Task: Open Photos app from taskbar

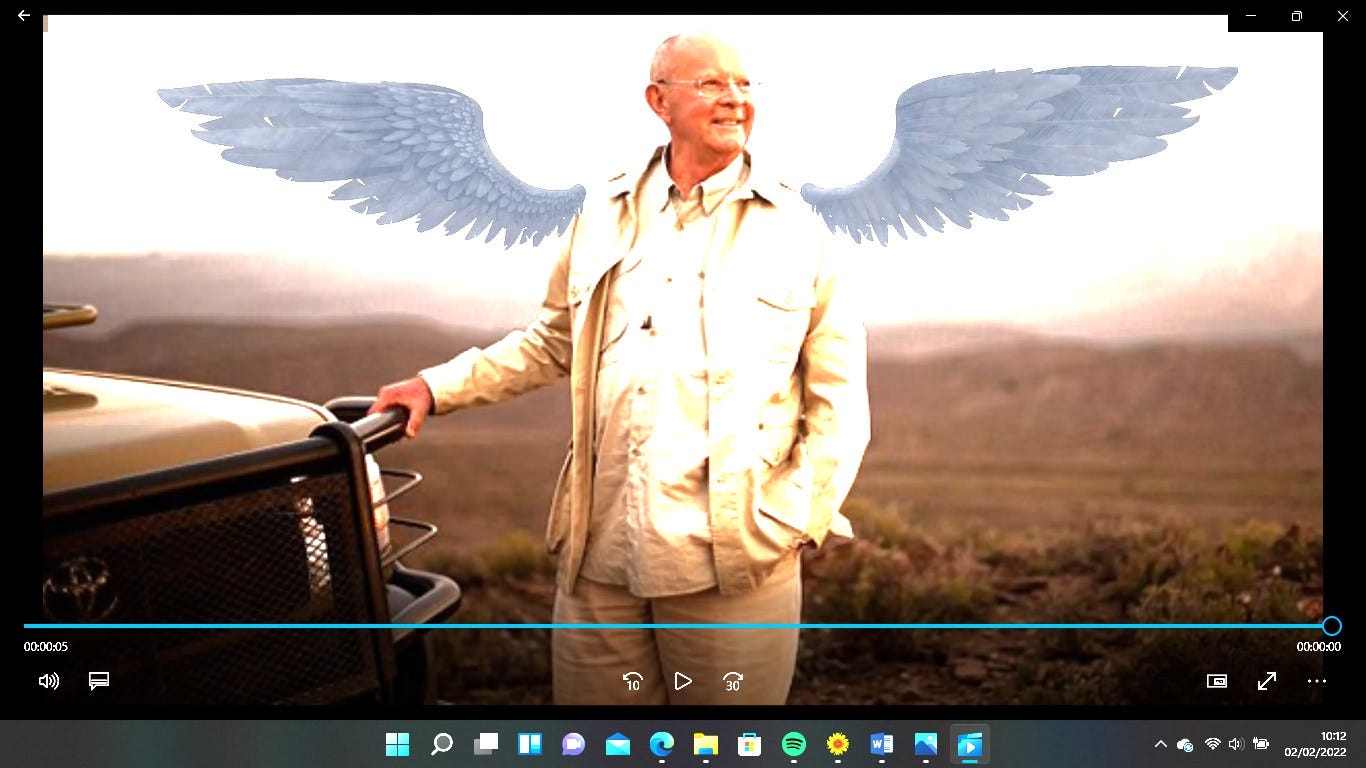Action: point(926,744)
